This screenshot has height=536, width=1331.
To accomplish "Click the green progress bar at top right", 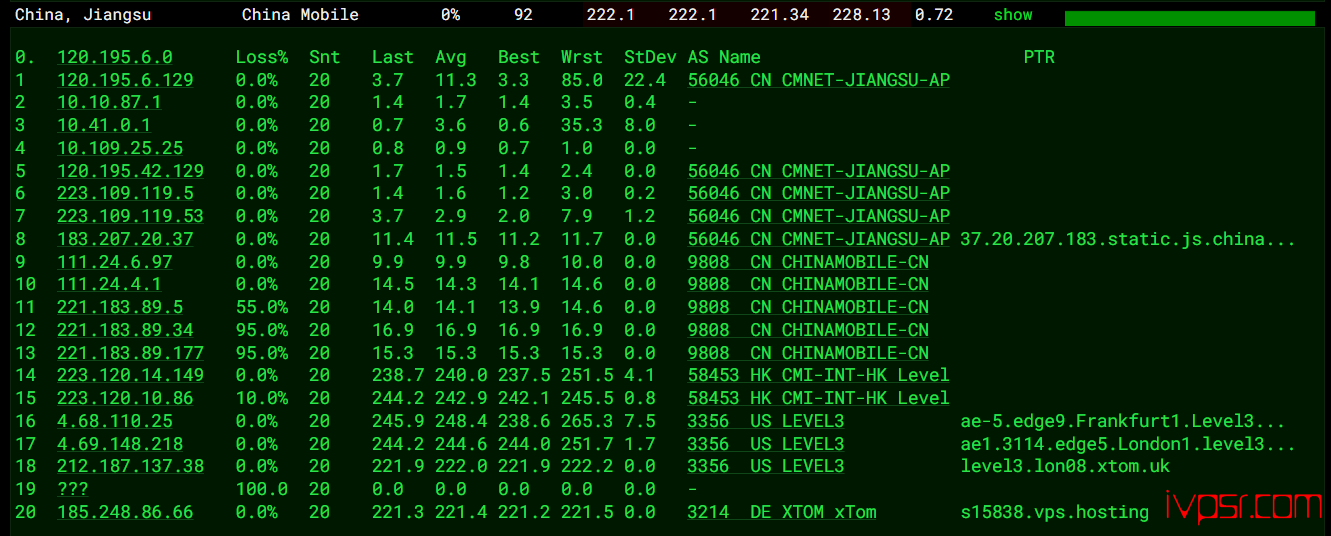I will (1190, 18).
